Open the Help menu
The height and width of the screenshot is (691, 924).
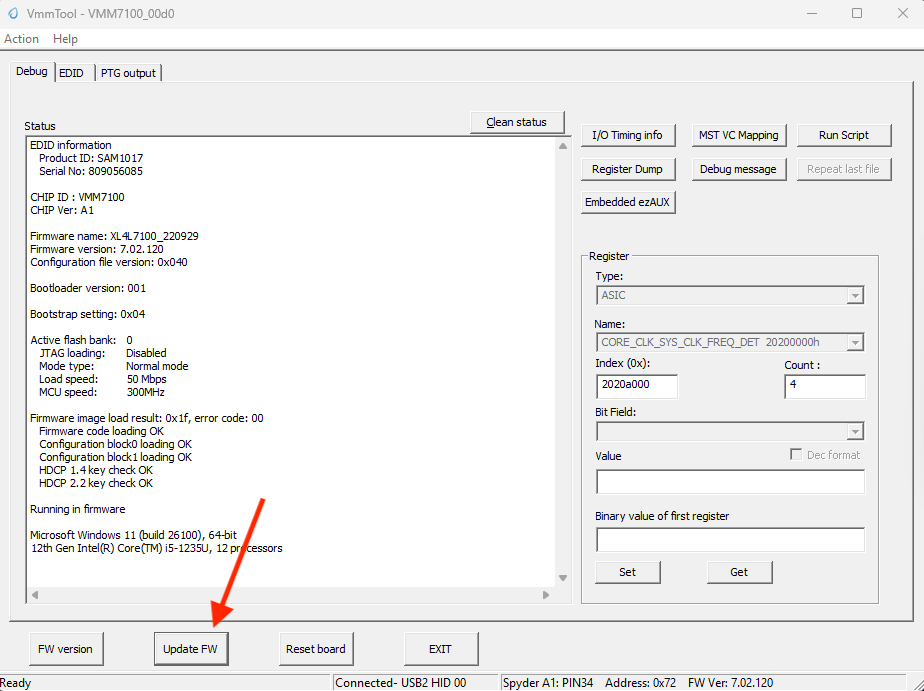point(65,39)
